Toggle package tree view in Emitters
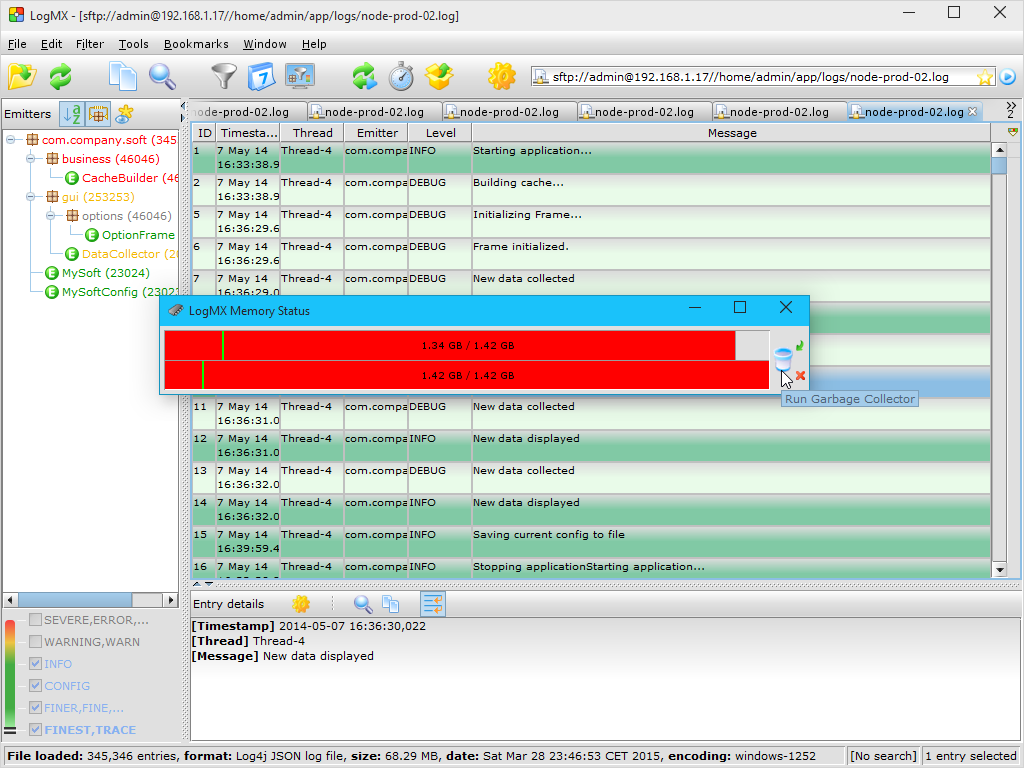This screenshot has height=768, width=1024. [98, 114]
